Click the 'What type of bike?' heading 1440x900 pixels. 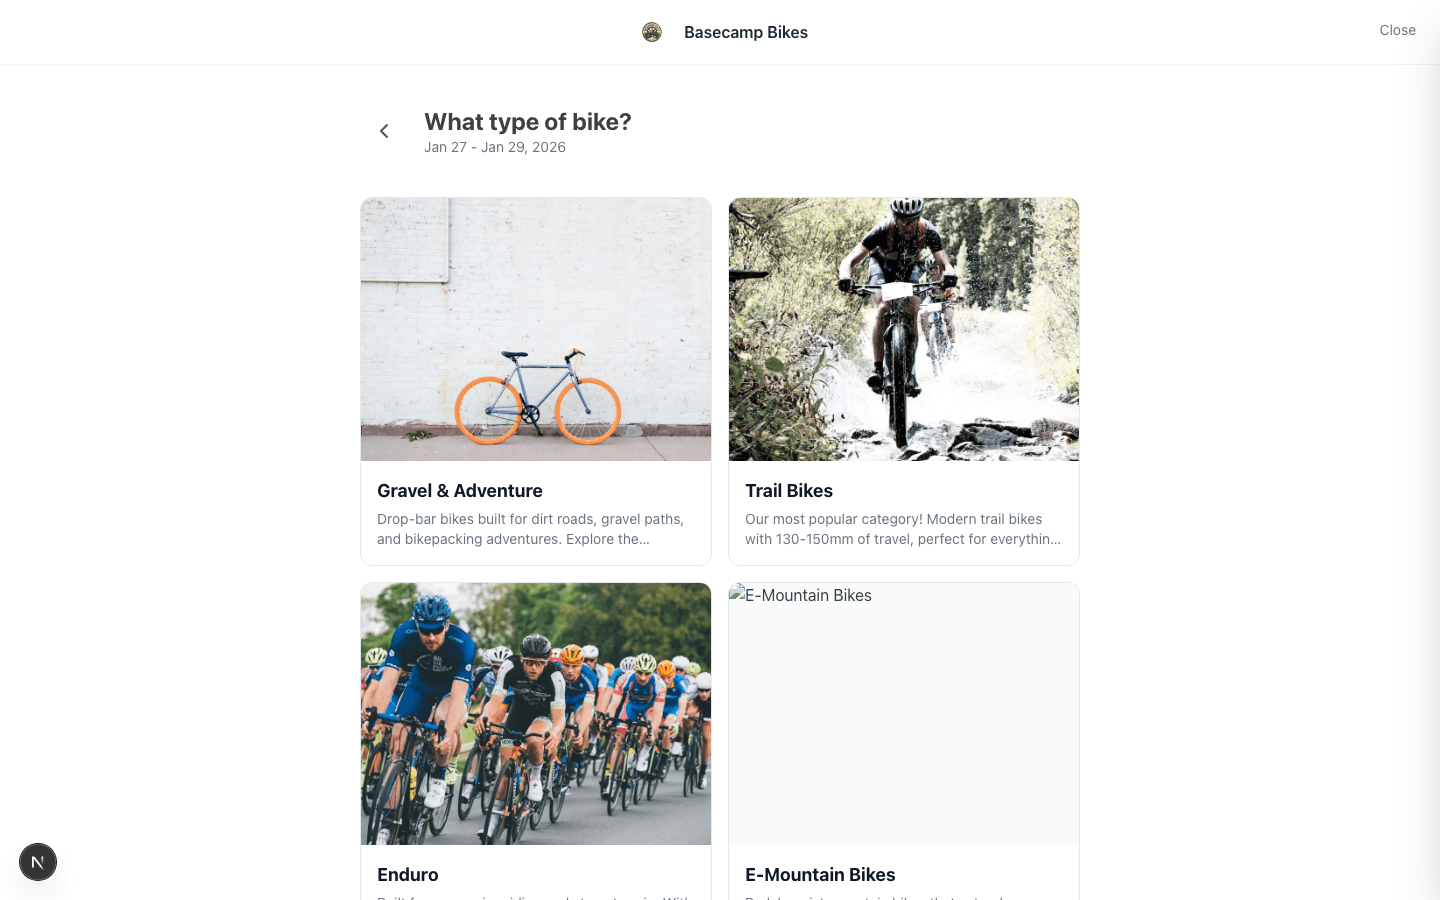pos(528,122)
